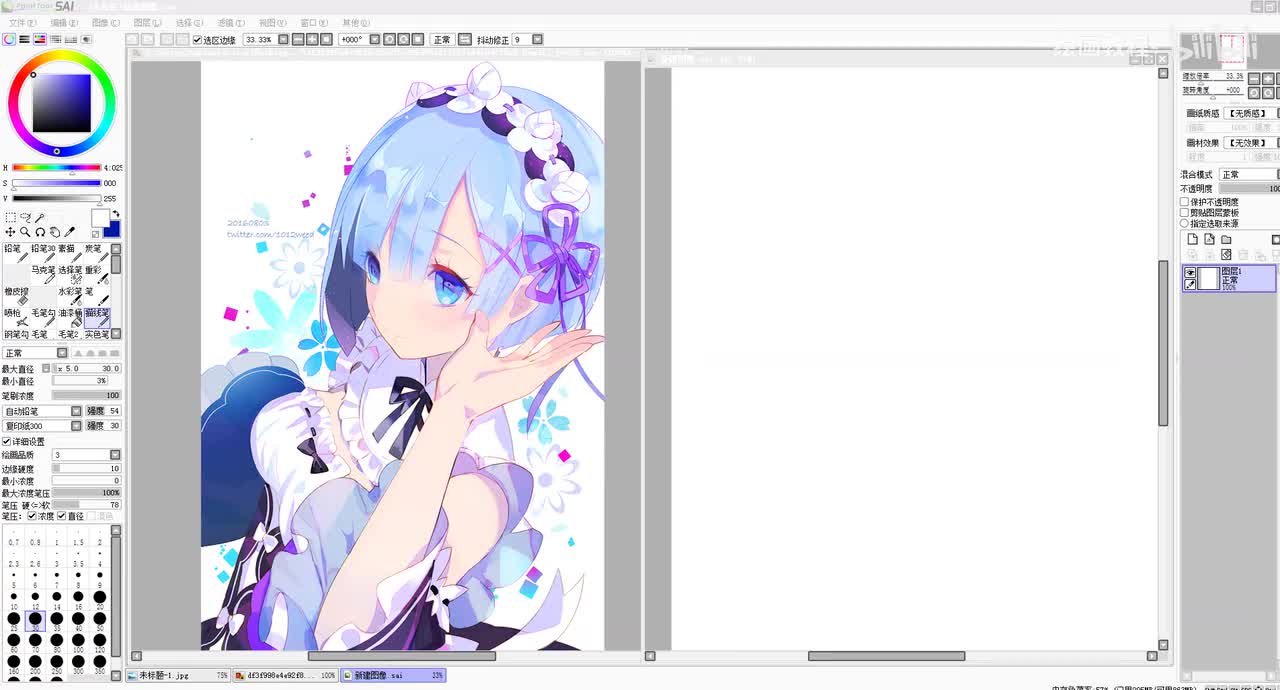Show the color wheel panel

(9, 39)
